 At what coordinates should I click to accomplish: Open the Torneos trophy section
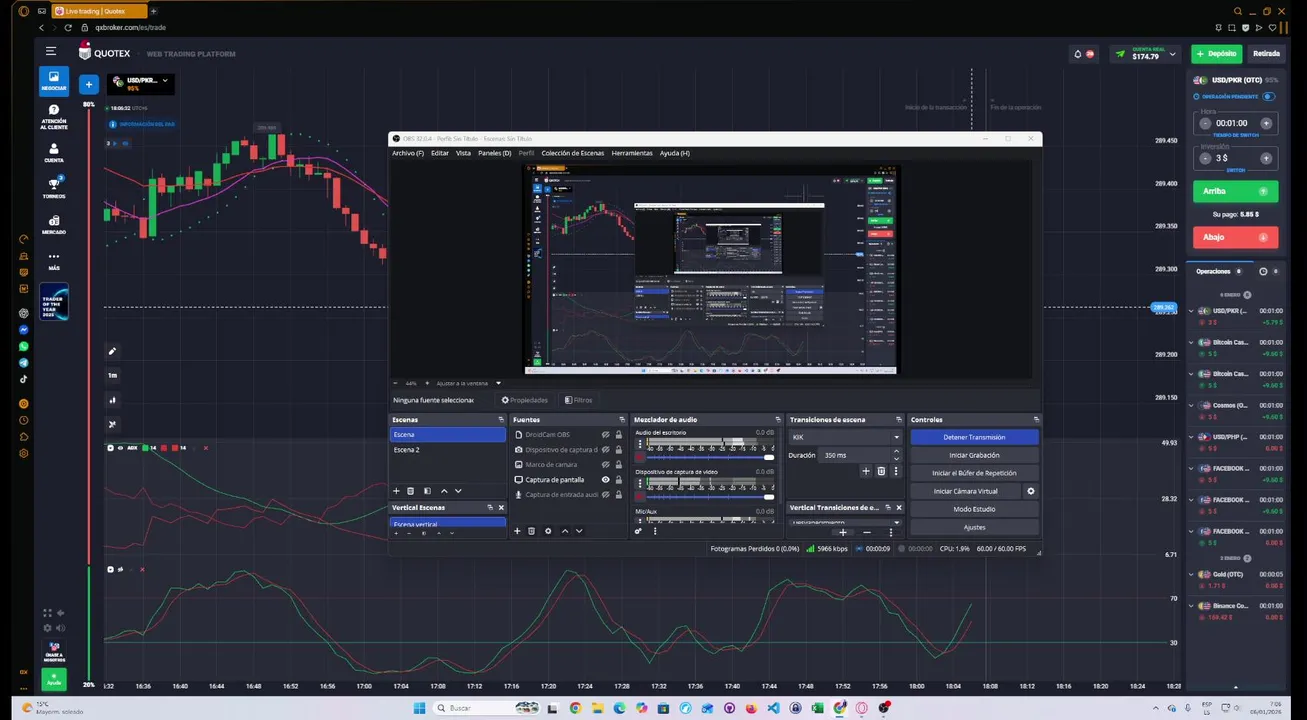point(54,188)
